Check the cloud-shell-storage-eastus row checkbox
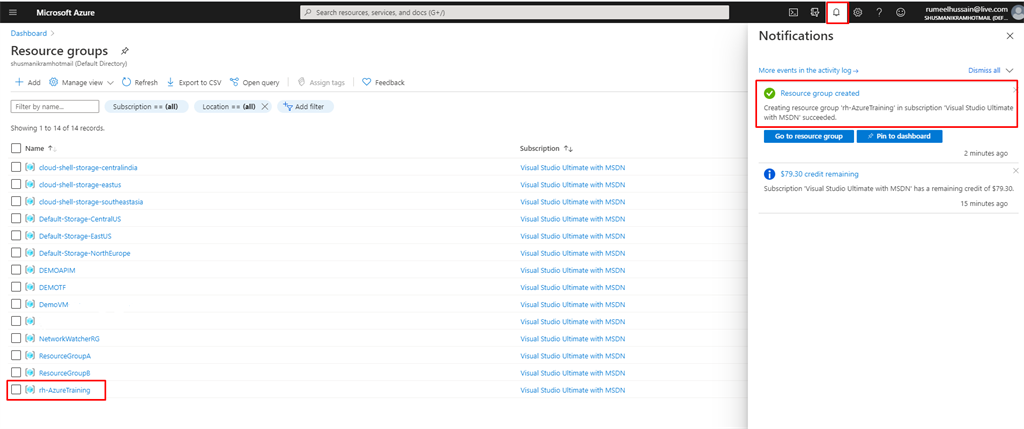Viewport: 1024px width, 429px height. point(16,185)
